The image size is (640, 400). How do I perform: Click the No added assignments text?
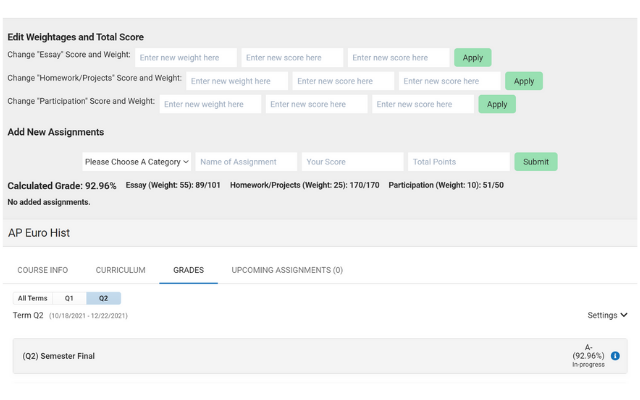[49, 202]
